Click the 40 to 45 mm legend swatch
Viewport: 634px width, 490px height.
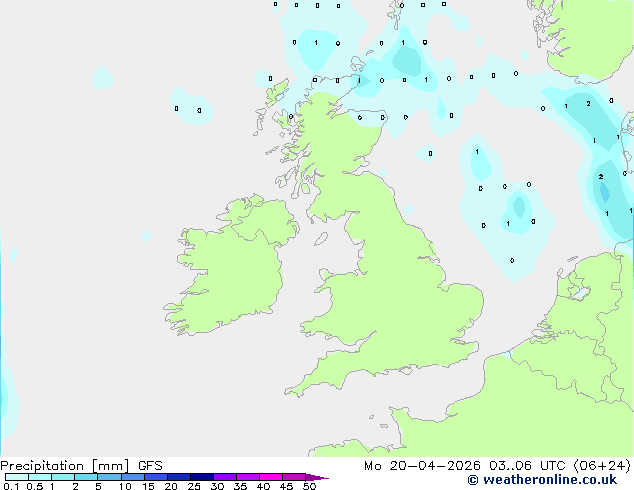[x=271, y=477]
